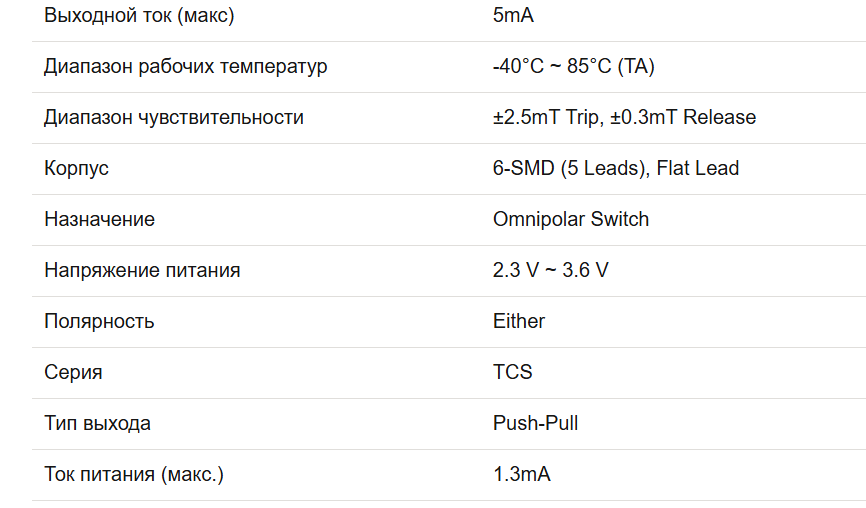
Task: Select 'Диапазон рабочих температур' row label
Action: [186, 67]
